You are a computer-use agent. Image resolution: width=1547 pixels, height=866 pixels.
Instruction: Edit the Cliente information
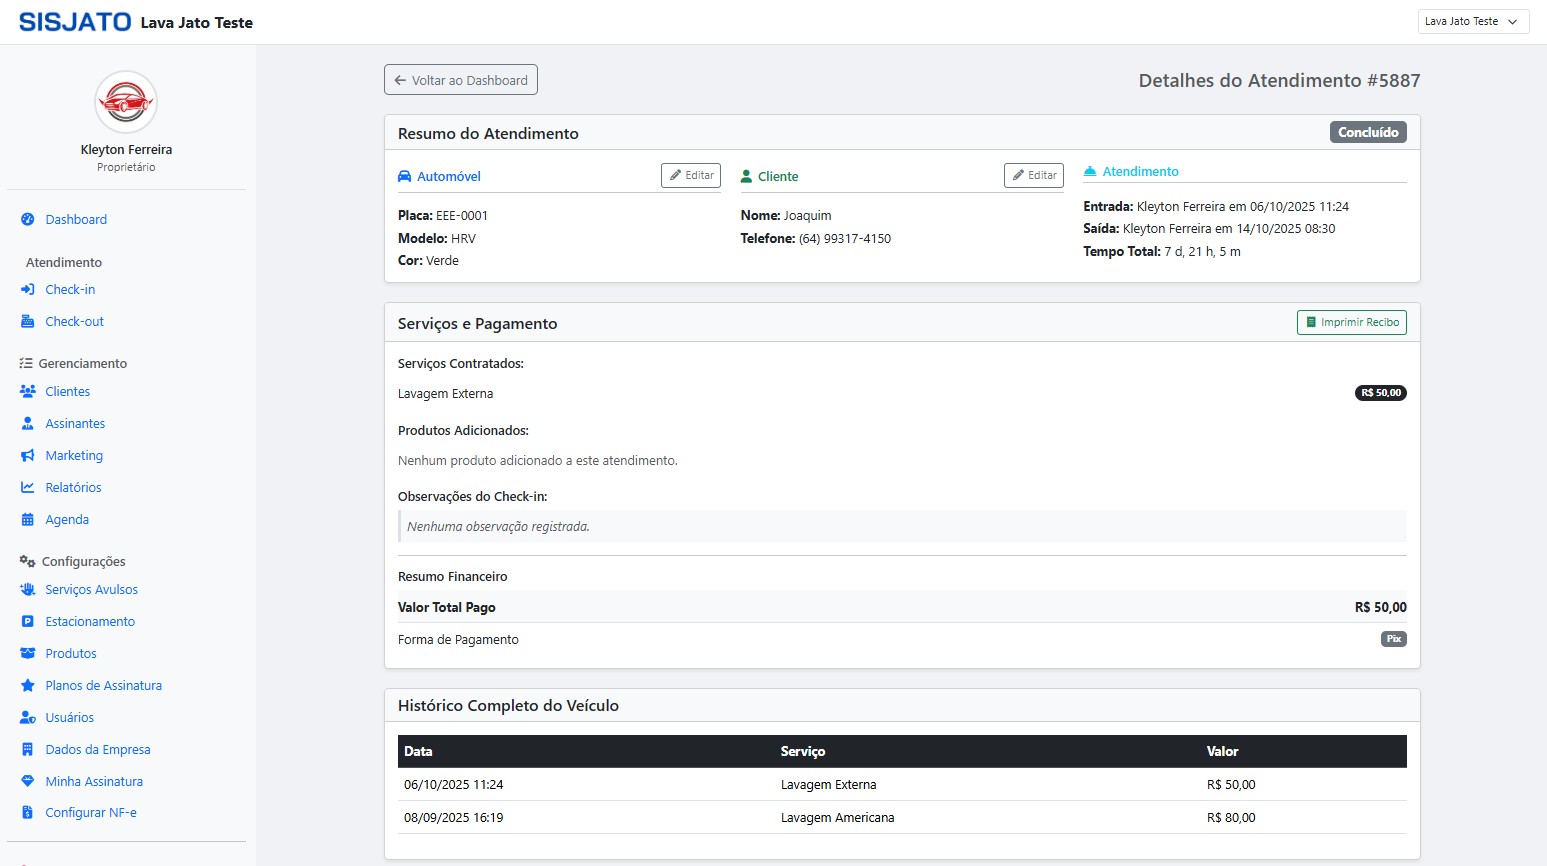tap(1033, 175)
